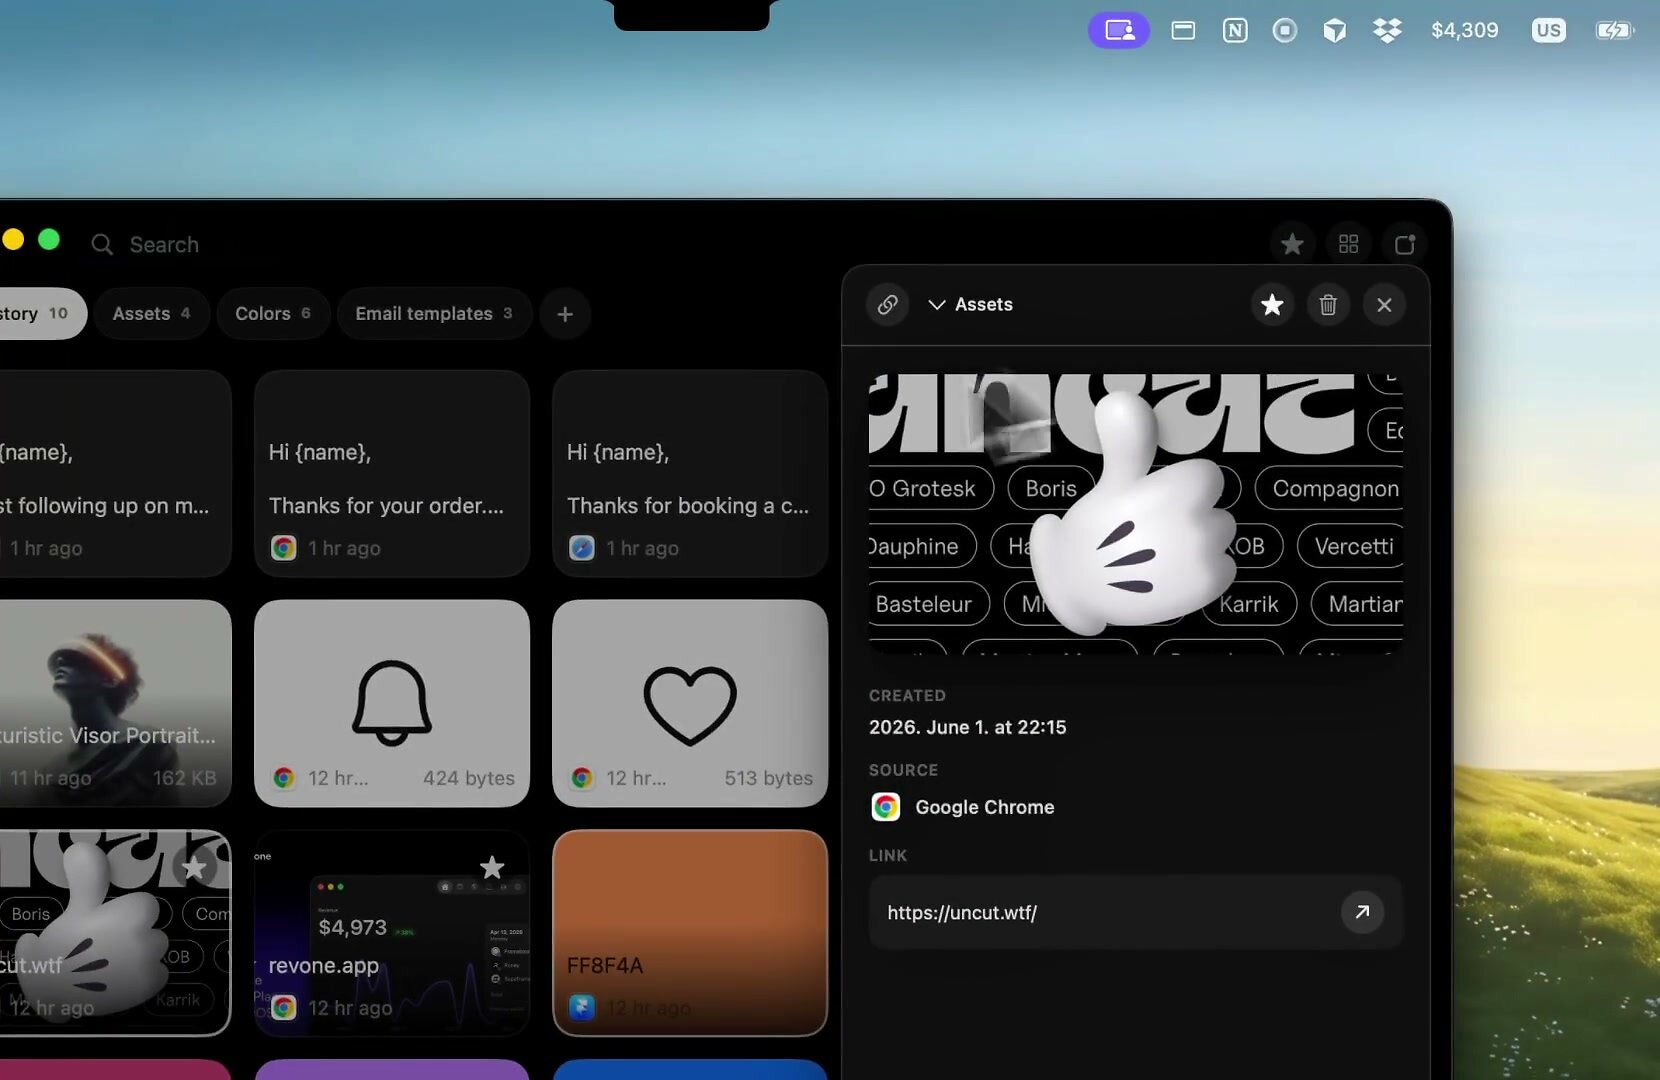This screenshot has height=1080, width=1660.
Task: Click the search magnifier icon
Action: [x=102, y=244]
